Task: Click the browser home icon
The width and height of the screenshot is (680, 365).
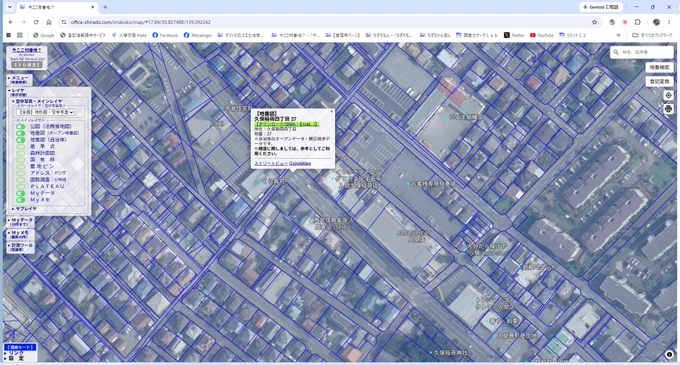Action: (49, 22)
